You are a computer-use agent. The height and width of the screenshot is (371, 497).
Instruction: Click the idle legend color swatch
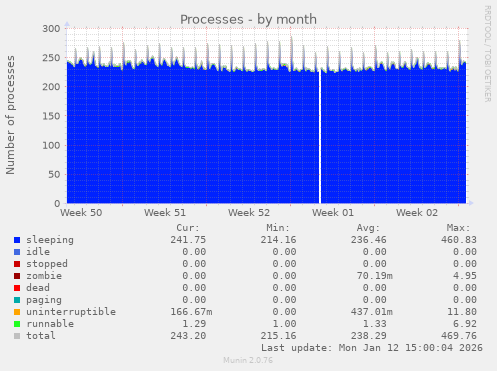pos(17,252)
